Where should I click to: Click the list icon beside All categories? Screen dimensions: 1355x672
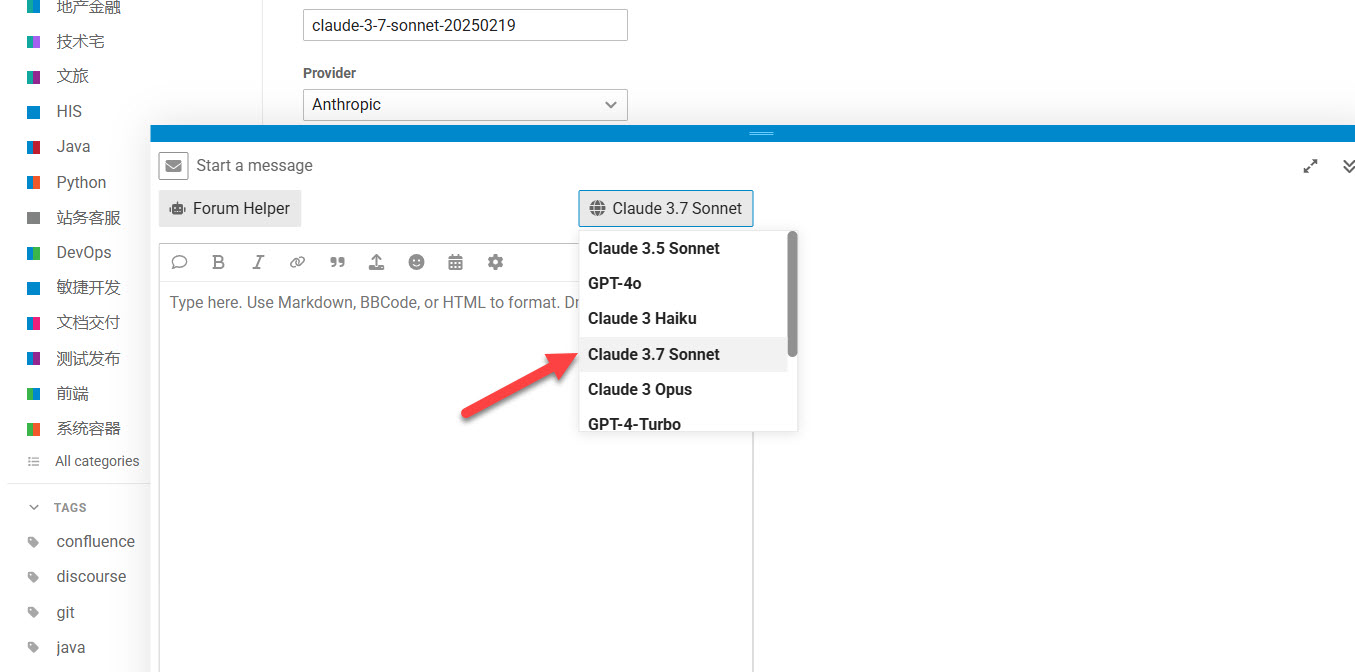(34, 461)
